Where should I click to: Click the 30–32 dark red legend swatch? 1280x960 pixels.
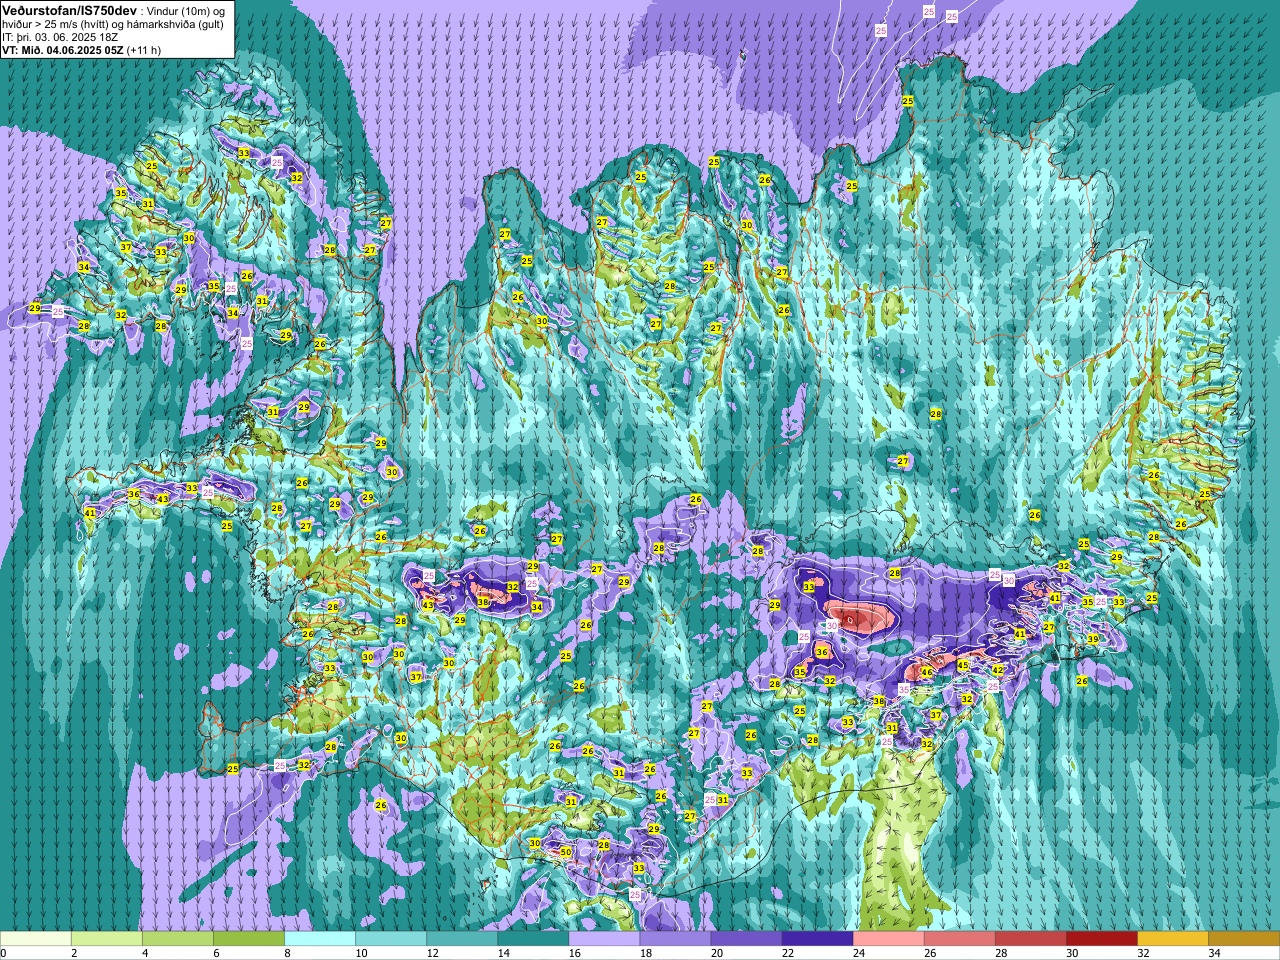coord(1101,939)
